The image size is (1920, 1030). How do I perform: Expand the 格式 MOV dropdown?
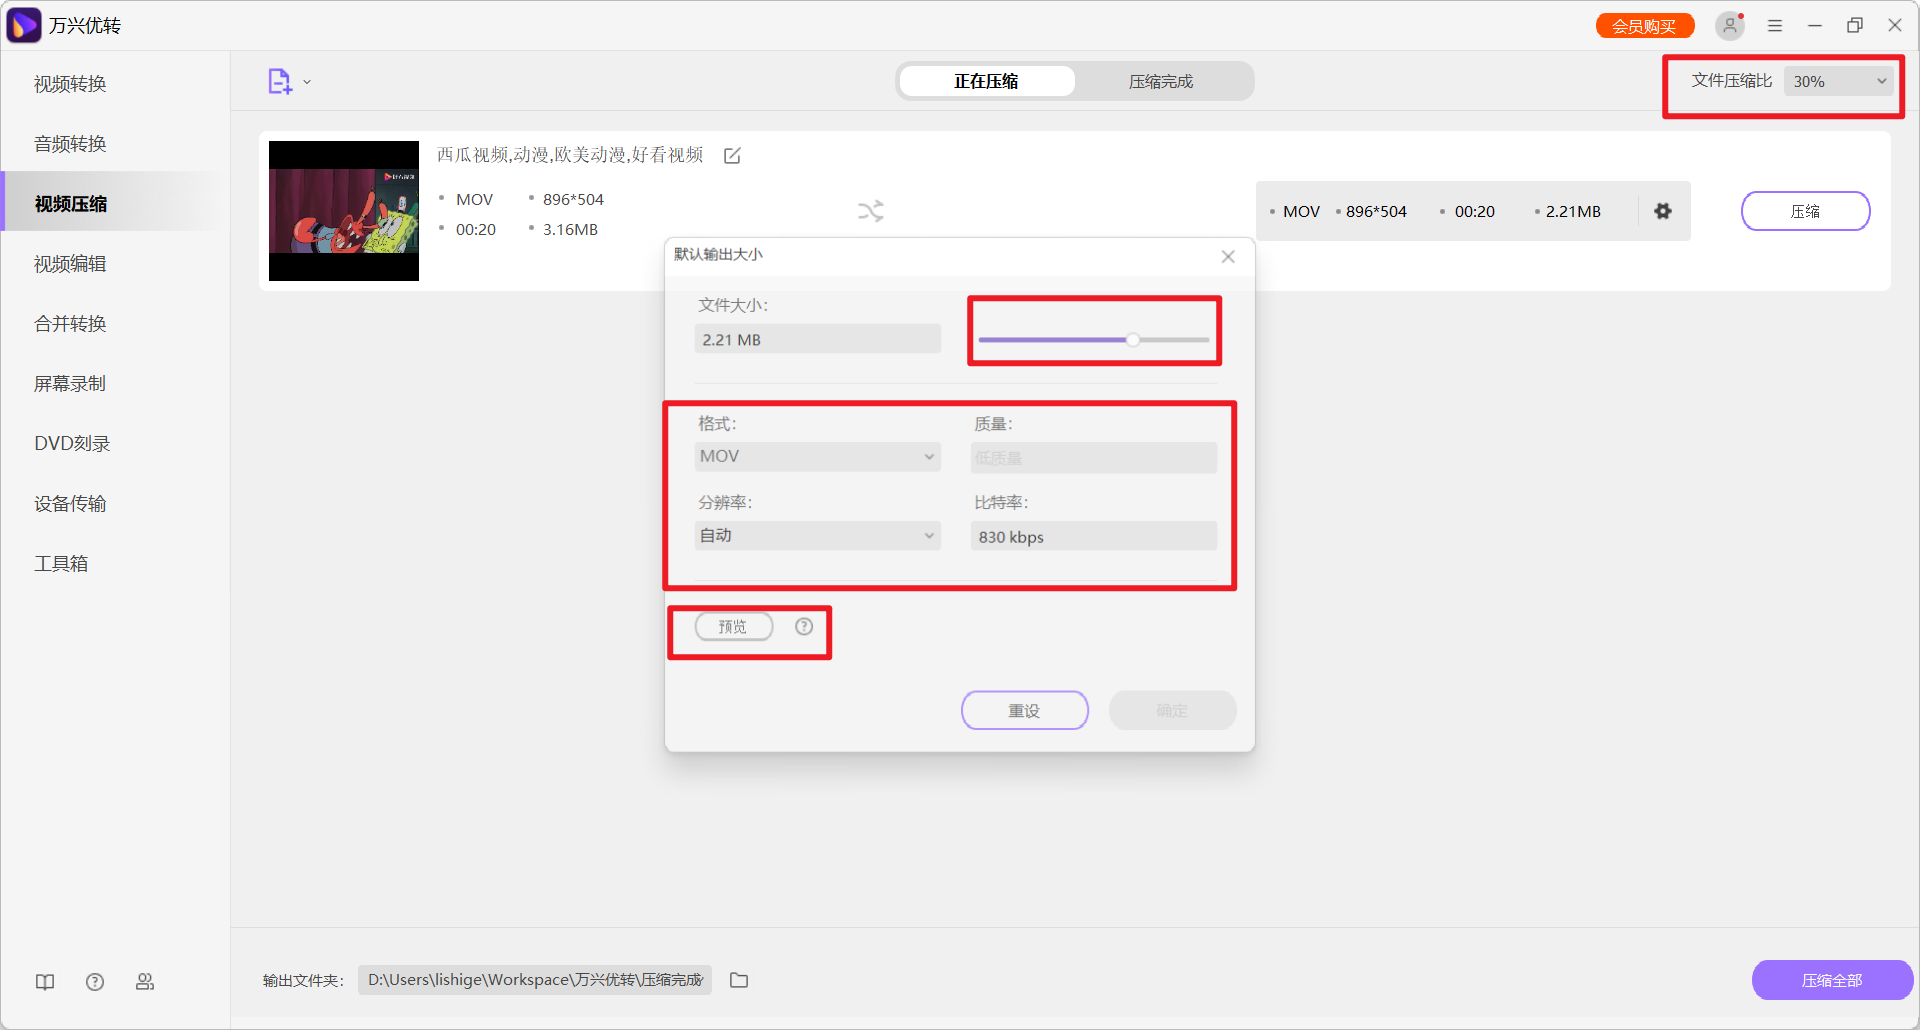tap(817, 457)
